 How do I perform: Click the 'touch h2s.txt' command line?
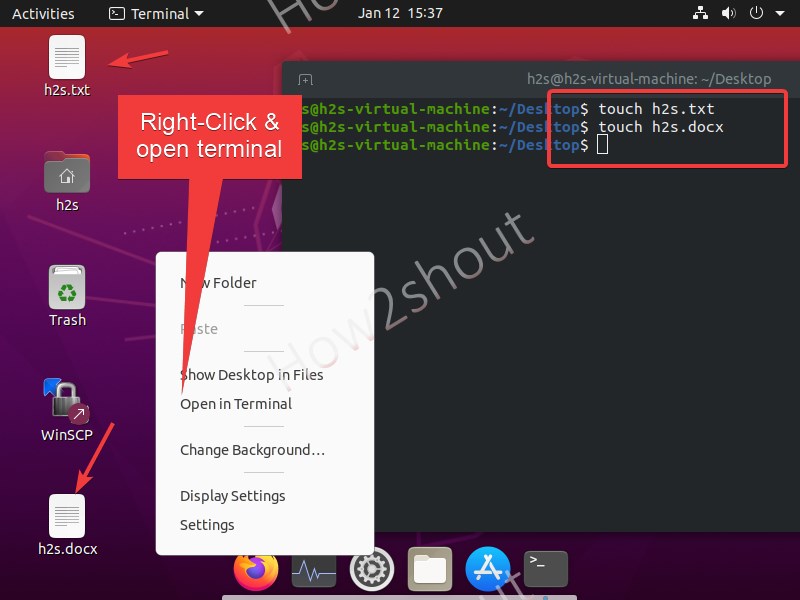pos(656,109)
